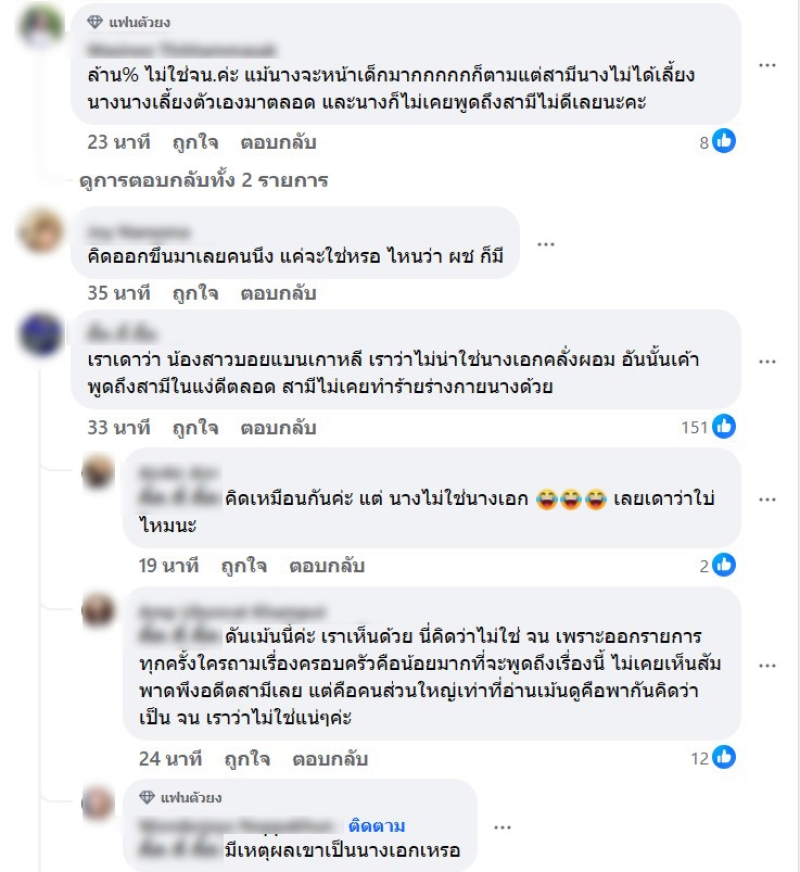Open avatar of the first commenter
The width and height of the screenshot is (800, 872).
(41, 26)
